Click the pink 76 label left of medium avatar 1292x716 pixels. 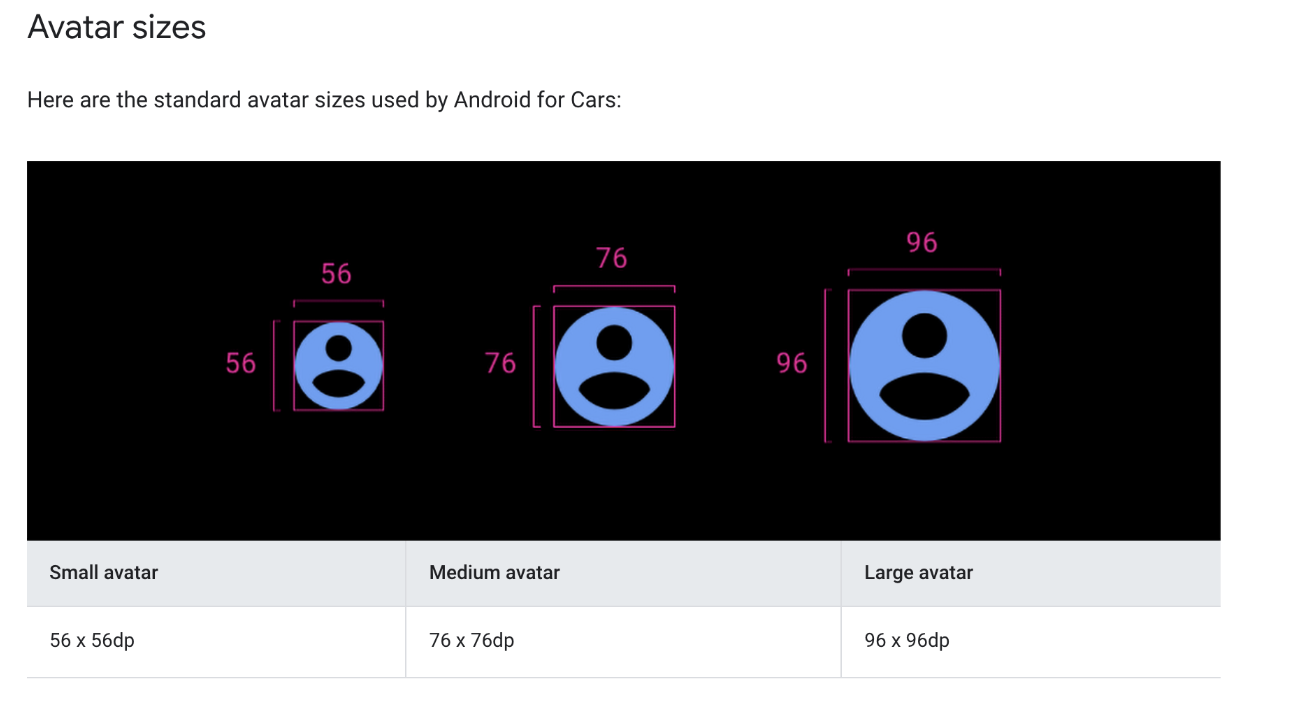click(501, 363)
